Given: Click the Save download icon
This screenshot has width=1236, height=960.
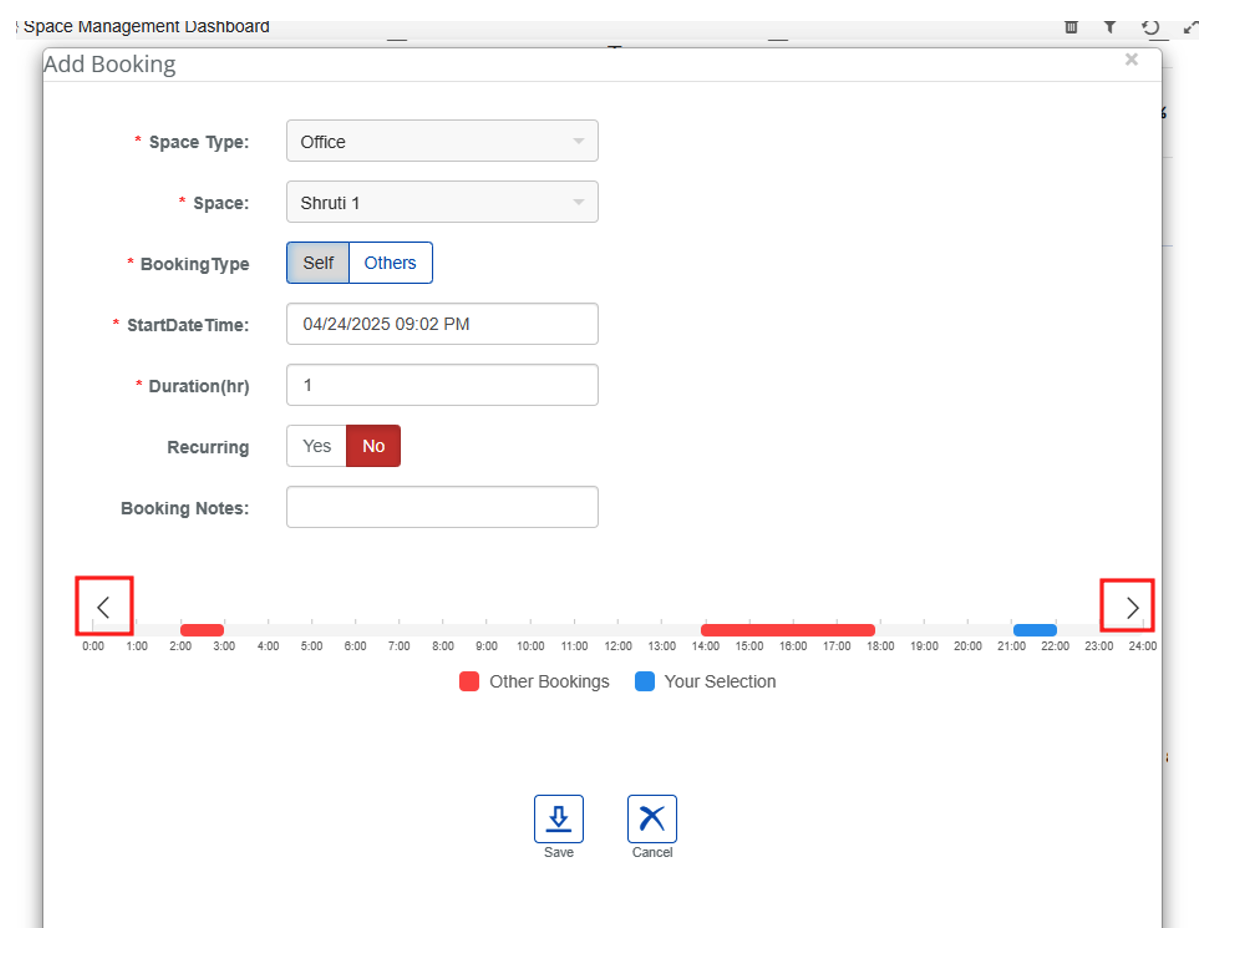Looking at the screenshot, I should tap(558, 819).
